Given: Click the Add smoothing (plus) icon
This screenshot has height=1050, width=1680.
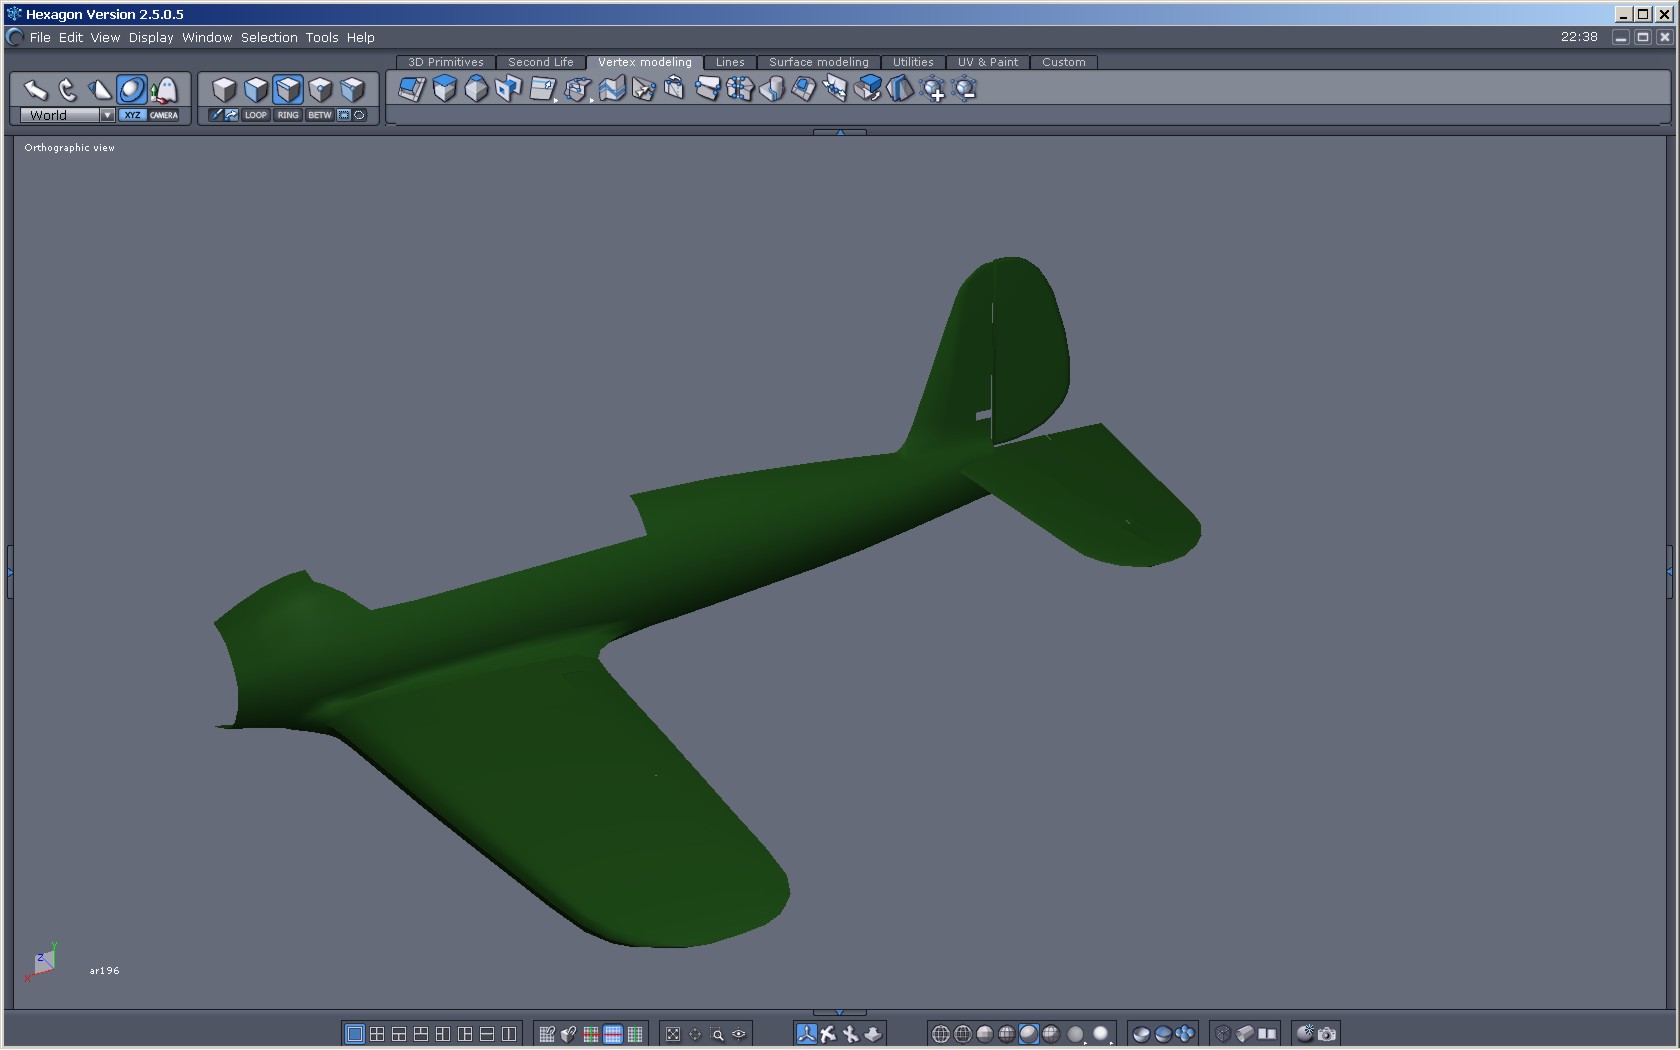Looking at the screenshot, I should coord(933,89).
